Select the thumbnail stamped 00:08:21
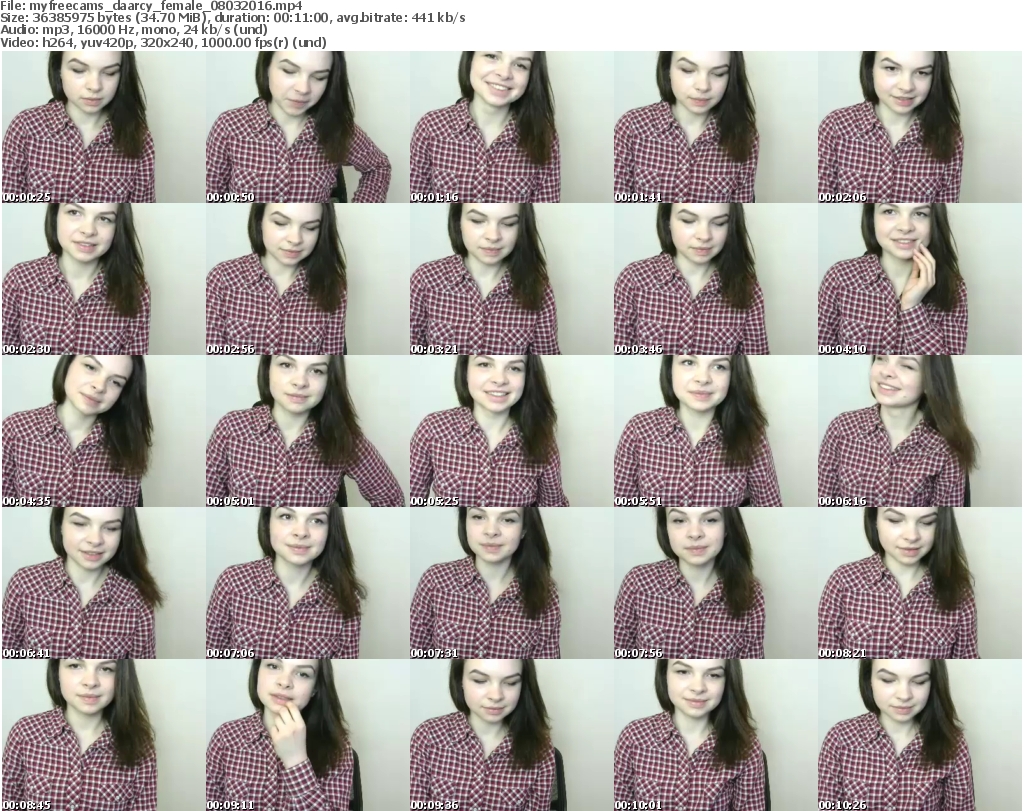 click(920, 583)
